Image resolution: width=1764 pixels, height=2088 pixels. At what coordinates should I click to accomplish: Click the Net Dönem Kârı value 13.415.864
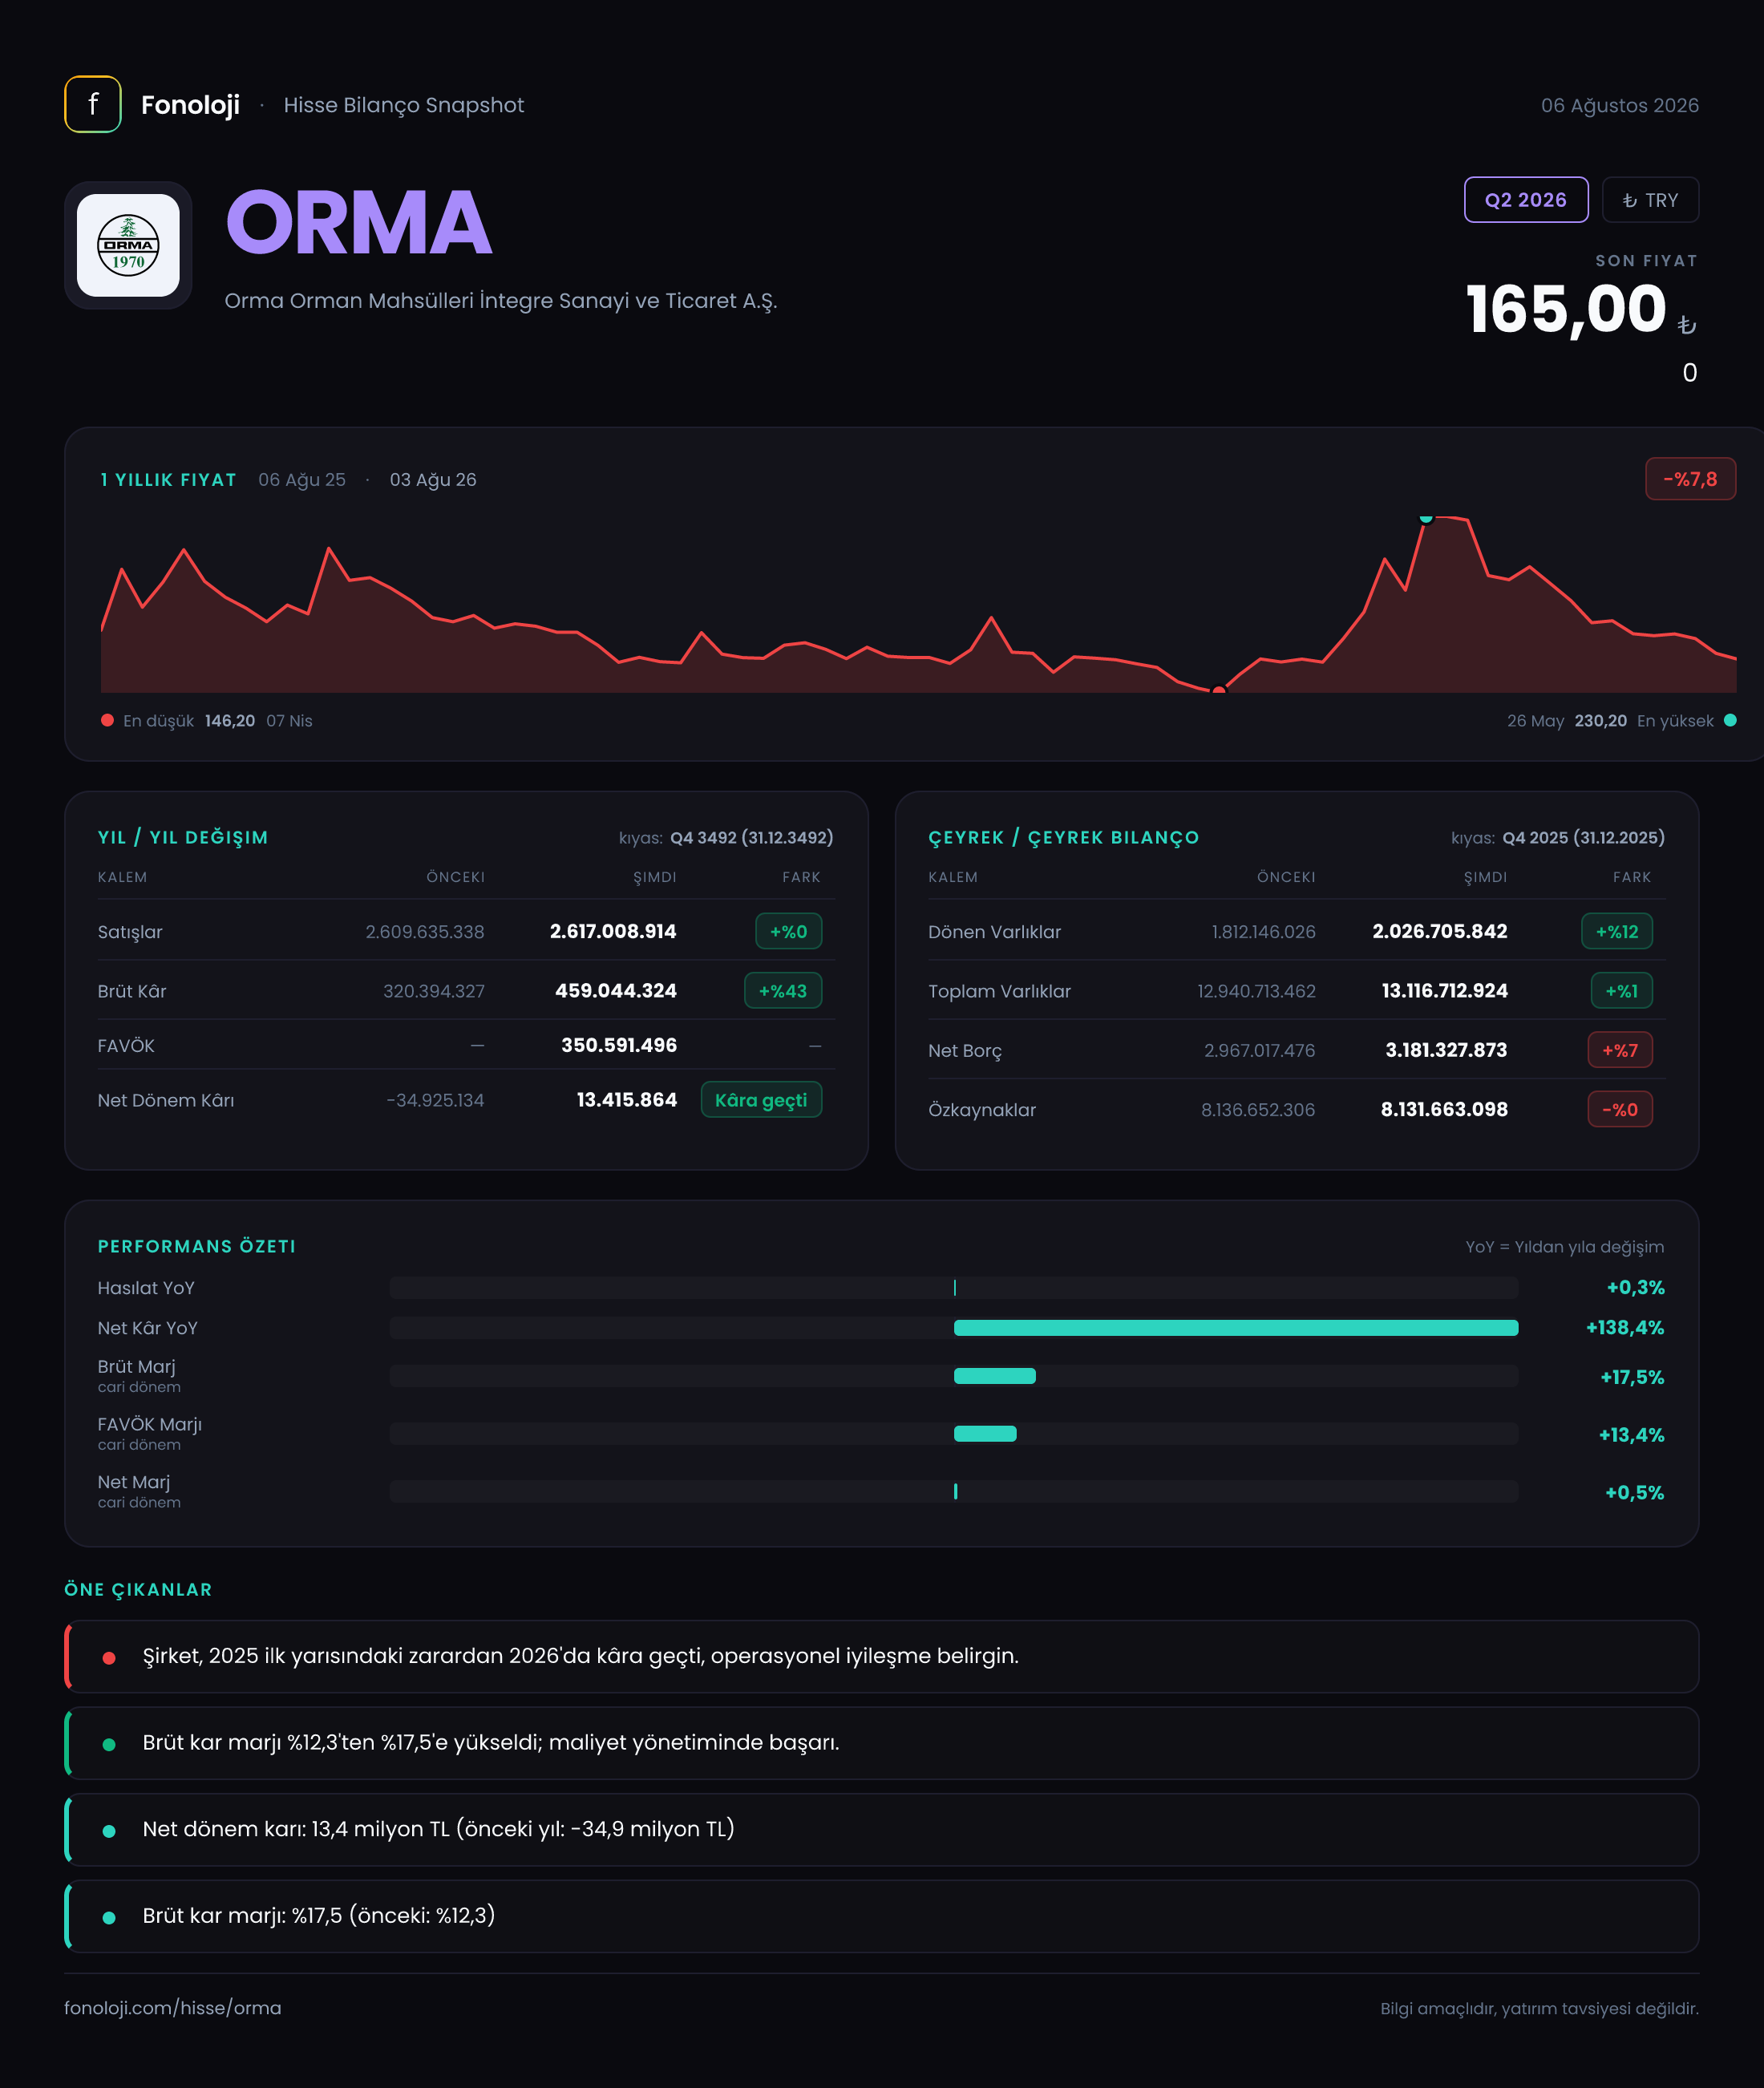pos(627,1100)
